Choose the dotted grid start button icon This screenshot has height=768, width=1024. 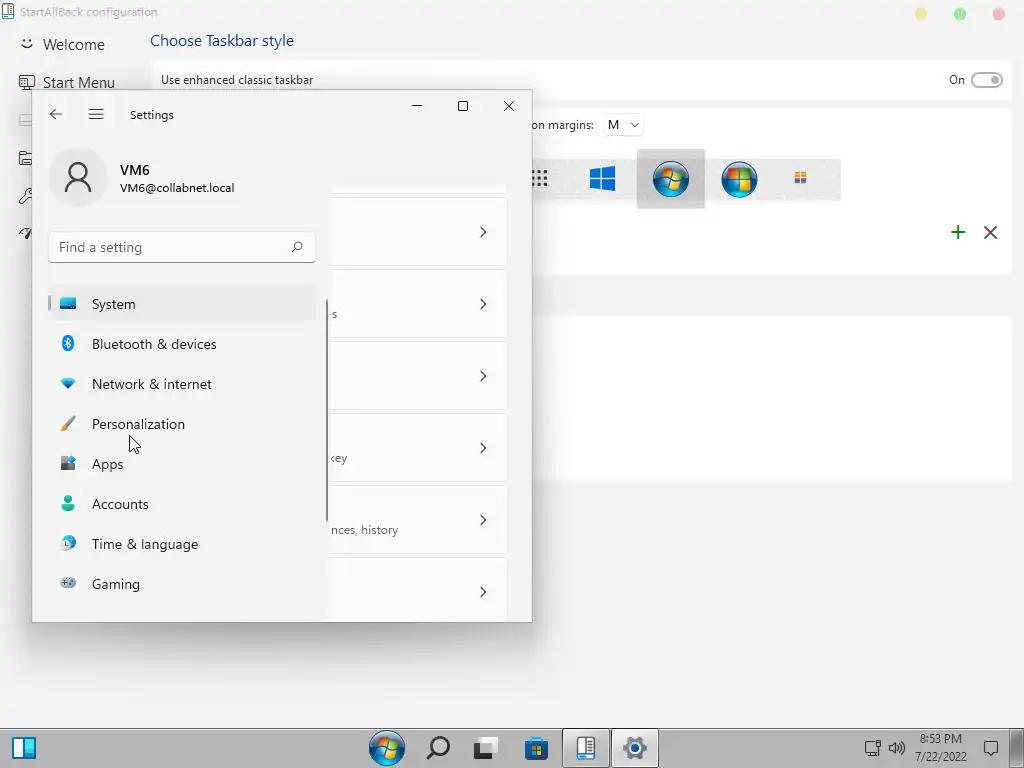tap(539, 178)
